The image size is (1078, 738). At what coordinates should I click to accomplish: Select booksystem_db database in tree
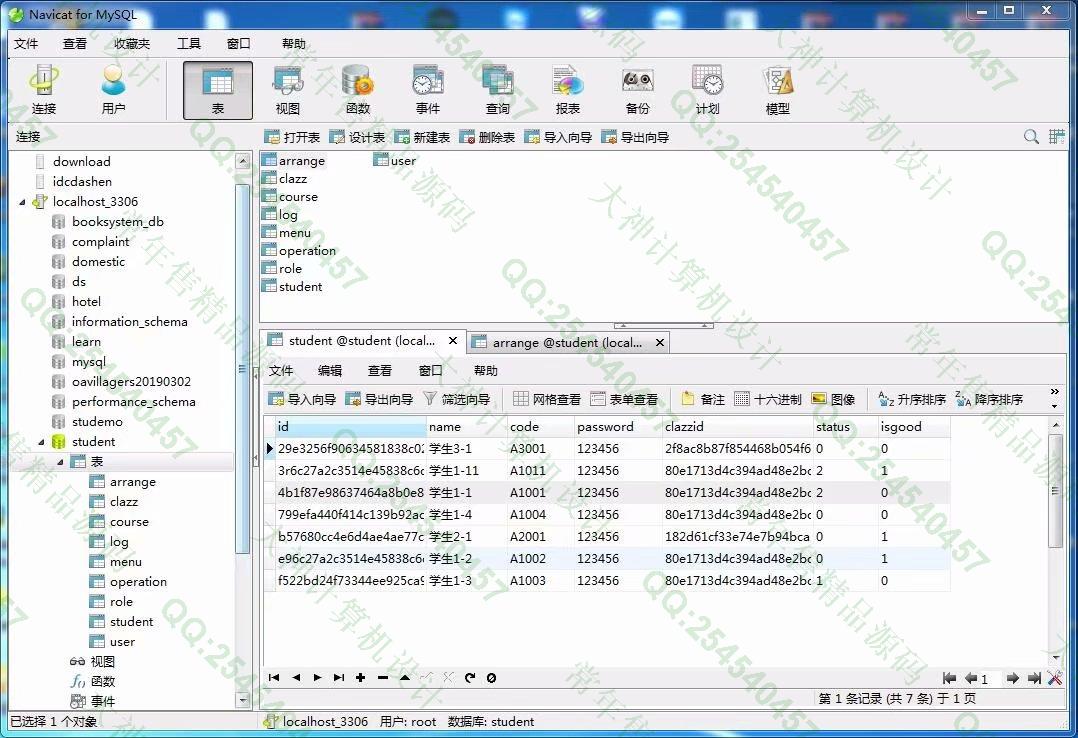pos(118,221)
